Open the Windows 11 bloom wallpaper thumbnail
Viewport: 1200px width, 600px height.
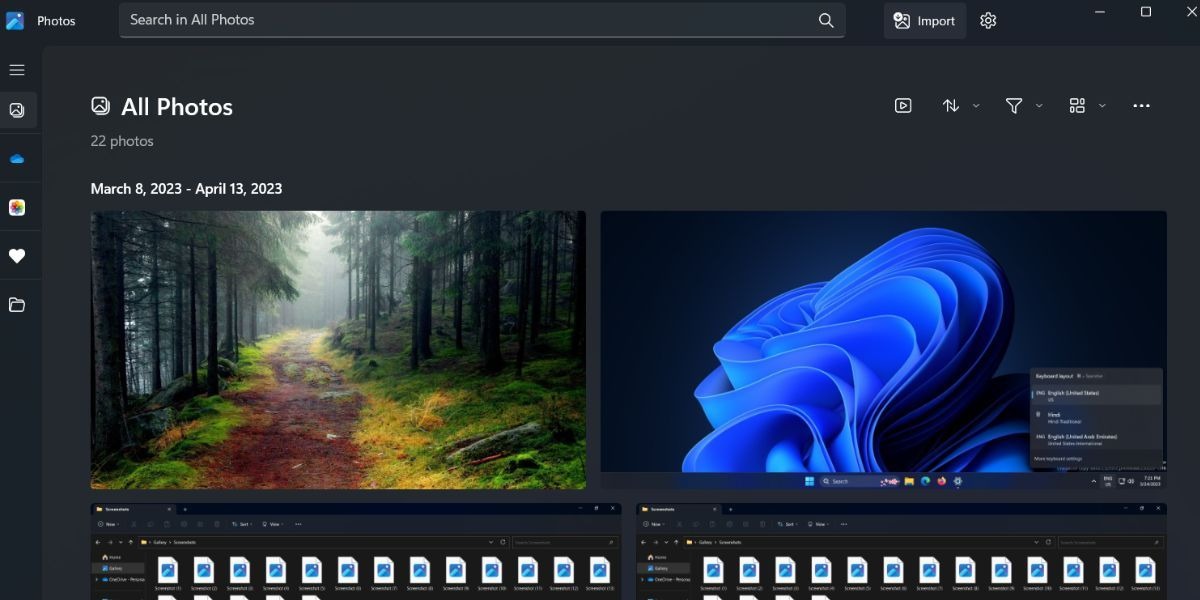pyautogui.click(x=883, y=350)
